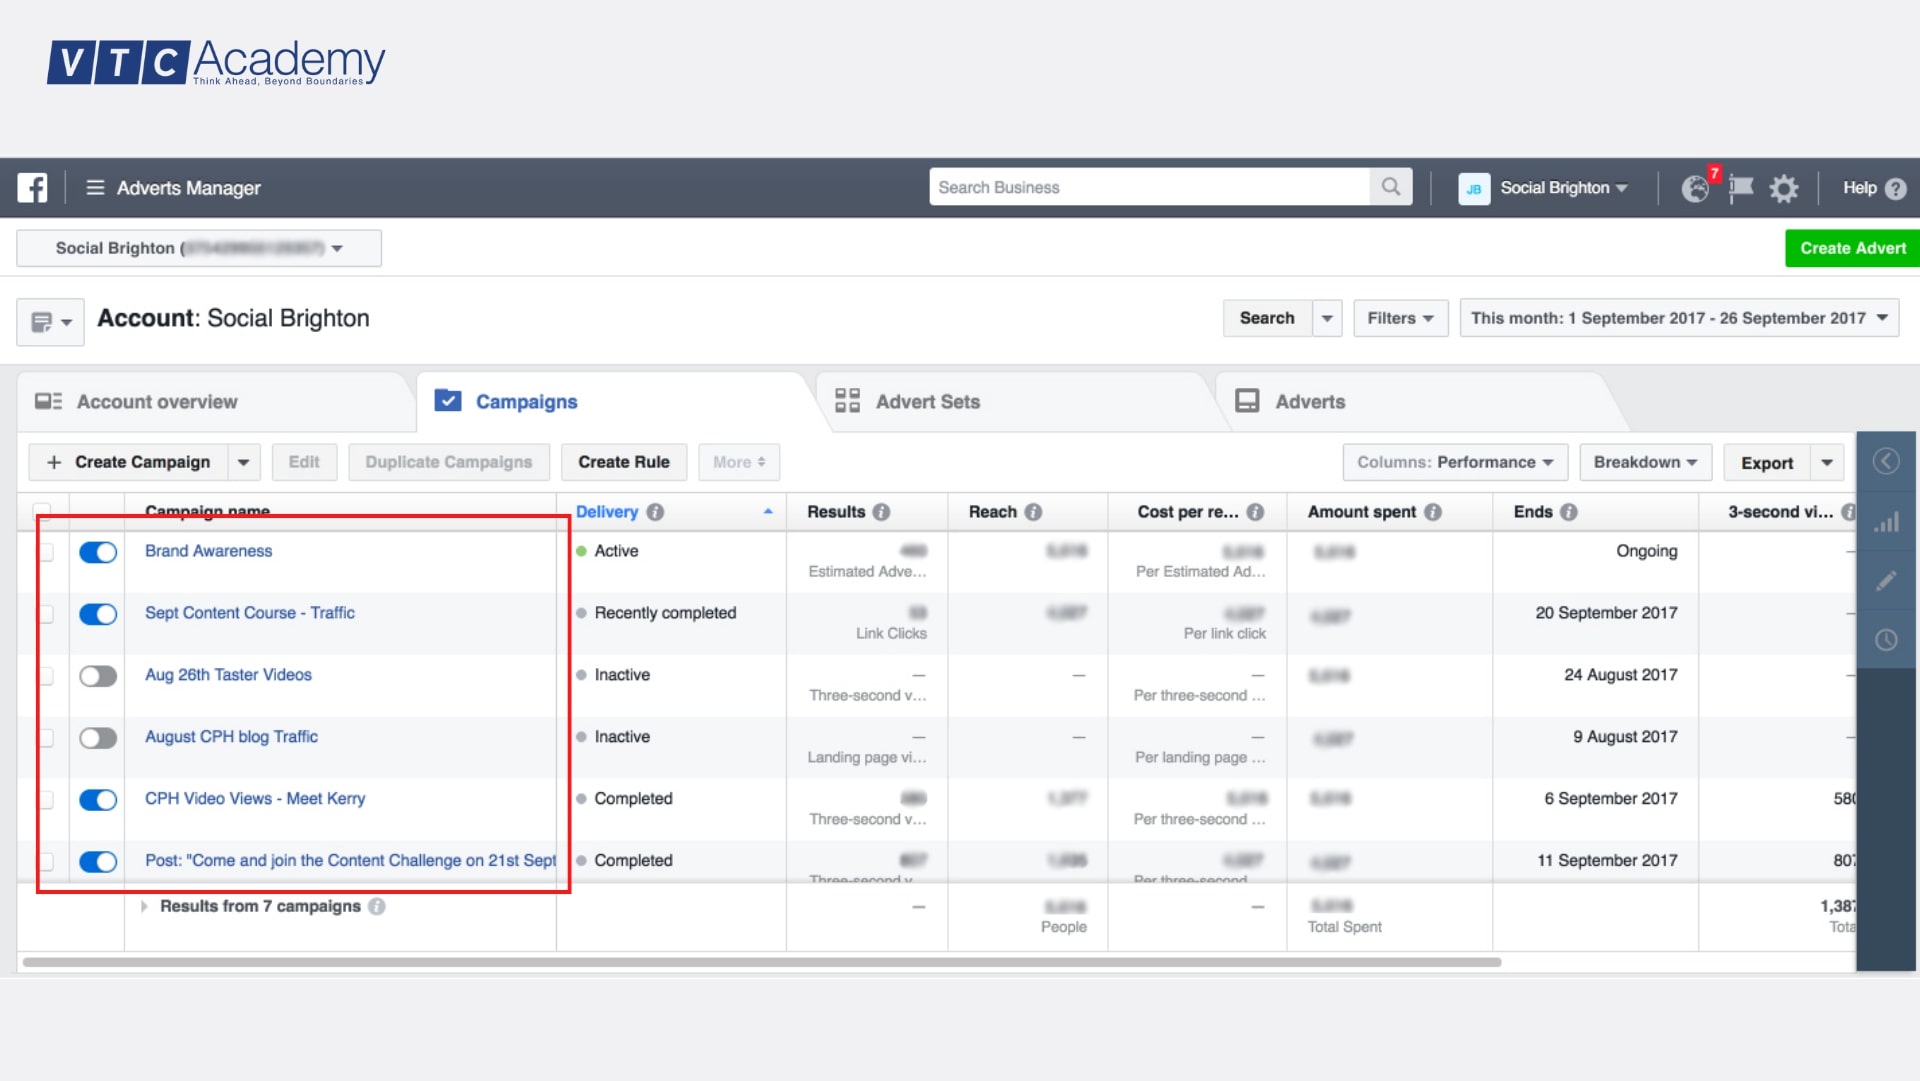The height and width of the screenshot is (1081, 1920).
Task: Click the green Create Advert button
Action: pyautogui.click(x=1852, y=248)
